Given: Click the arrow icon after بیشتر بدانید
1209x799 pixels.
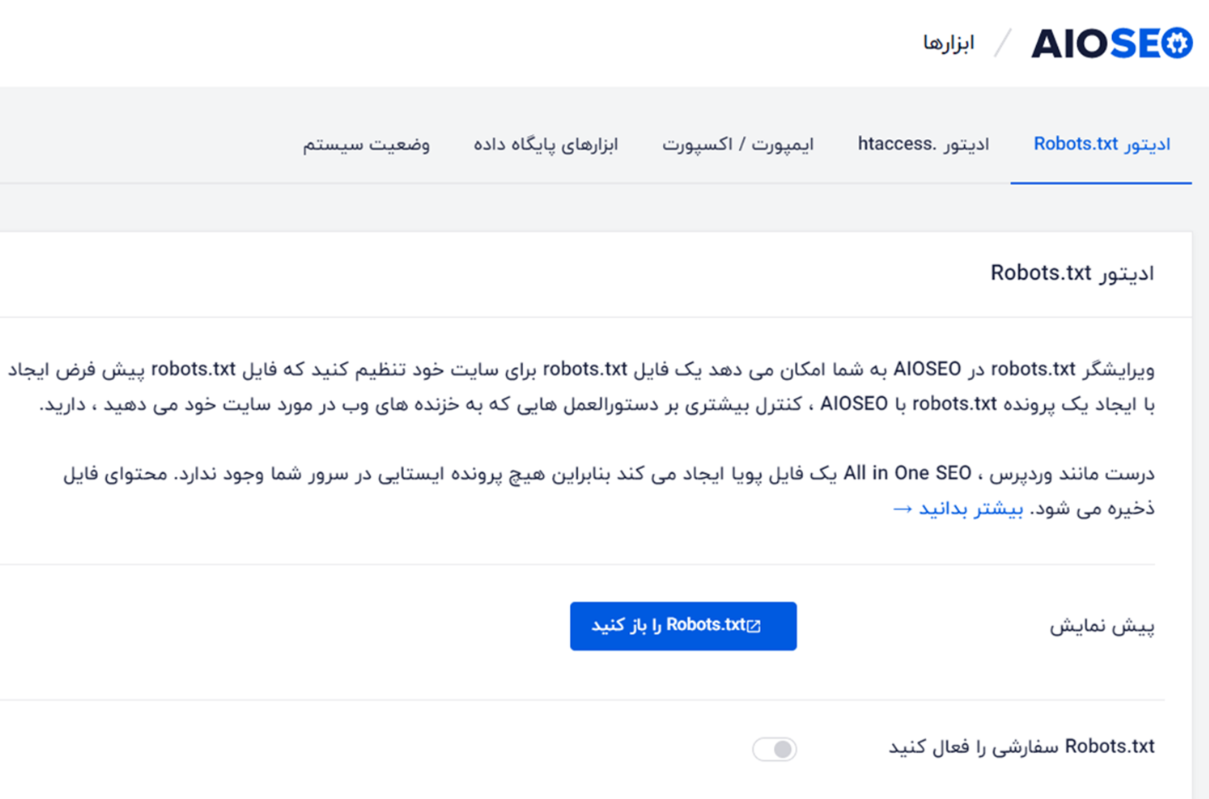Looking at the screenshot, I should pyautogui.click(x=903, y=508).
